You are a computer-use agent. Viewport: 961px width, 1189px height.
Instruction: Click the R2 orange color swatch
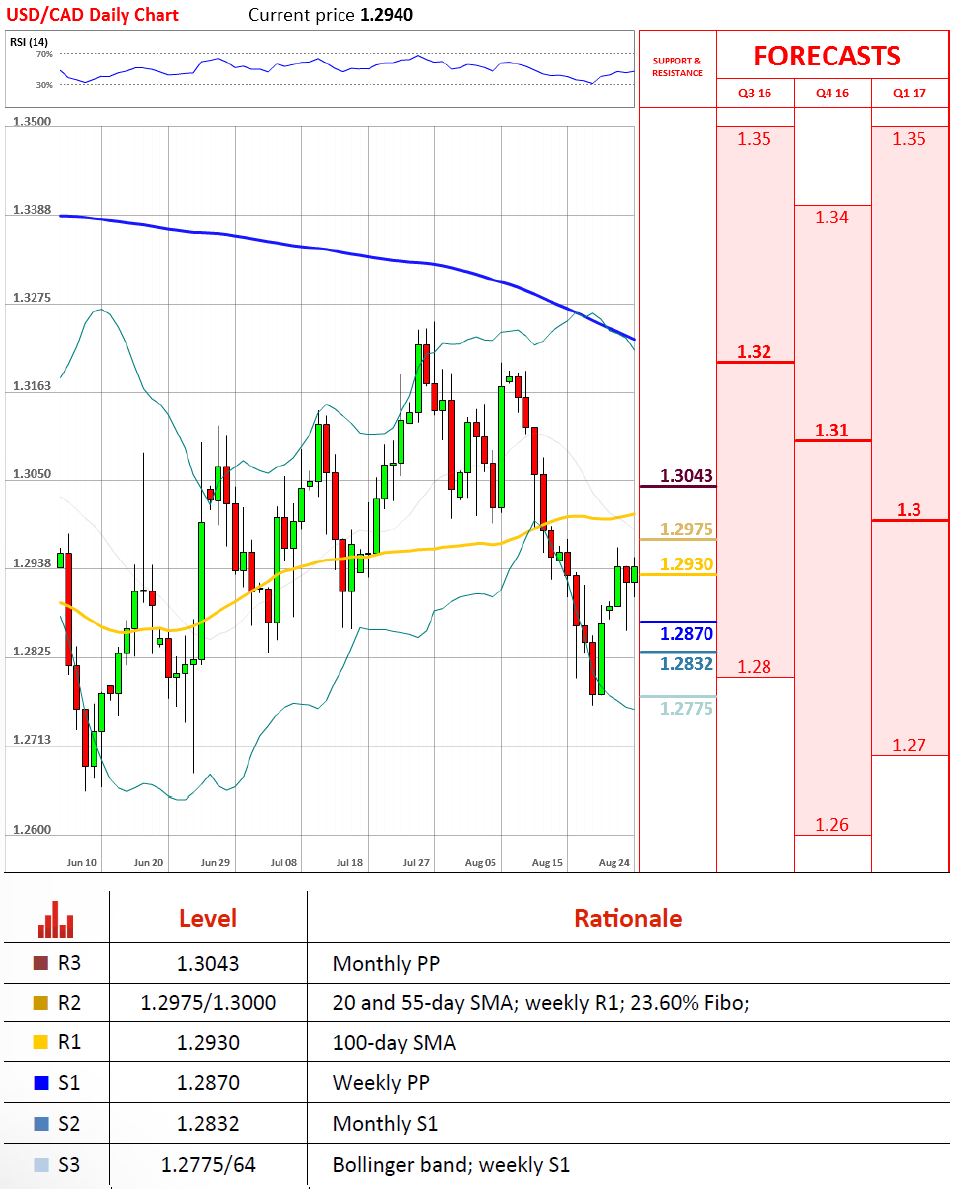coord(41,1002)
